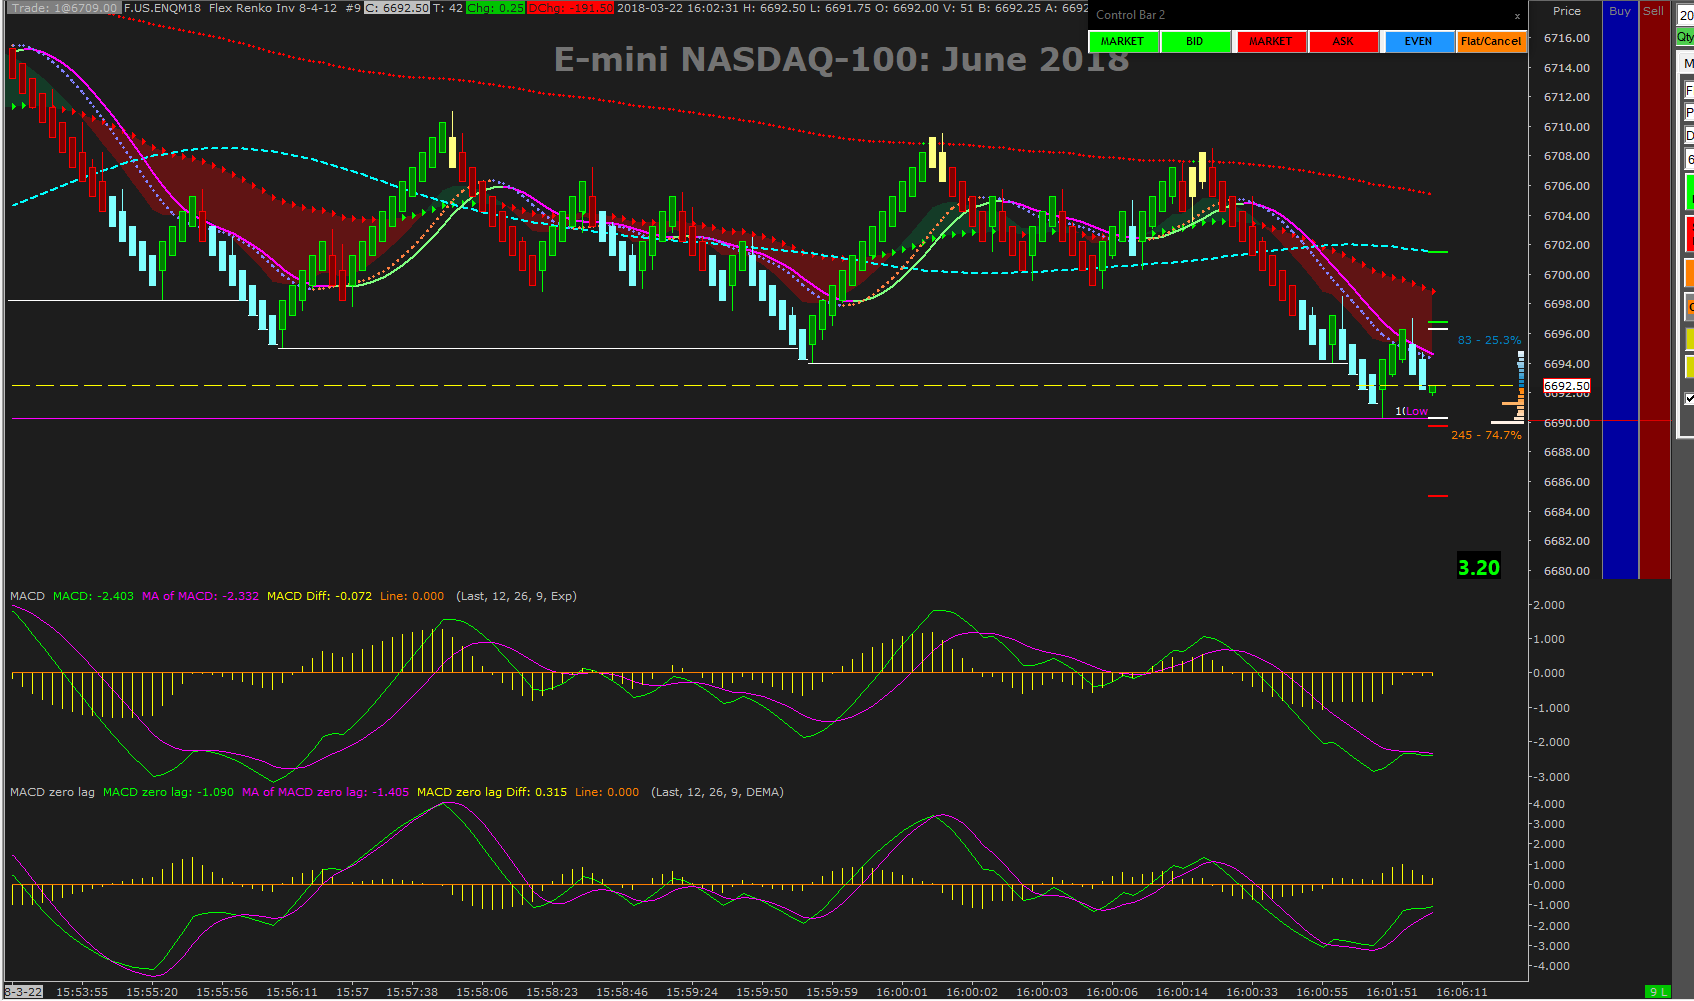Viewport: 1694px width, 1001px height.
Task: Click the Flex Renko Inv 8-4-12 label
Action: tap(273, 8)
